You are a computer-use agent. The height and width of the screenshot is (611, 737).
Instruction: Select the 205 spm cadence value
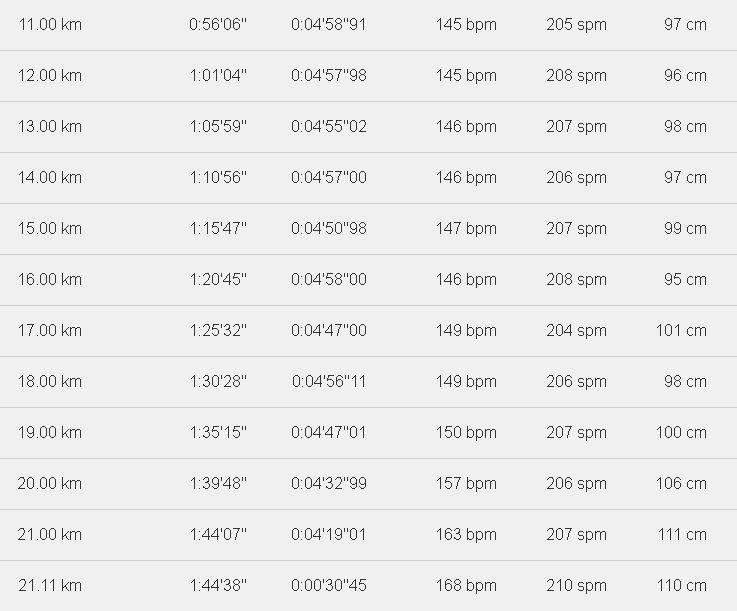[576, 24]
